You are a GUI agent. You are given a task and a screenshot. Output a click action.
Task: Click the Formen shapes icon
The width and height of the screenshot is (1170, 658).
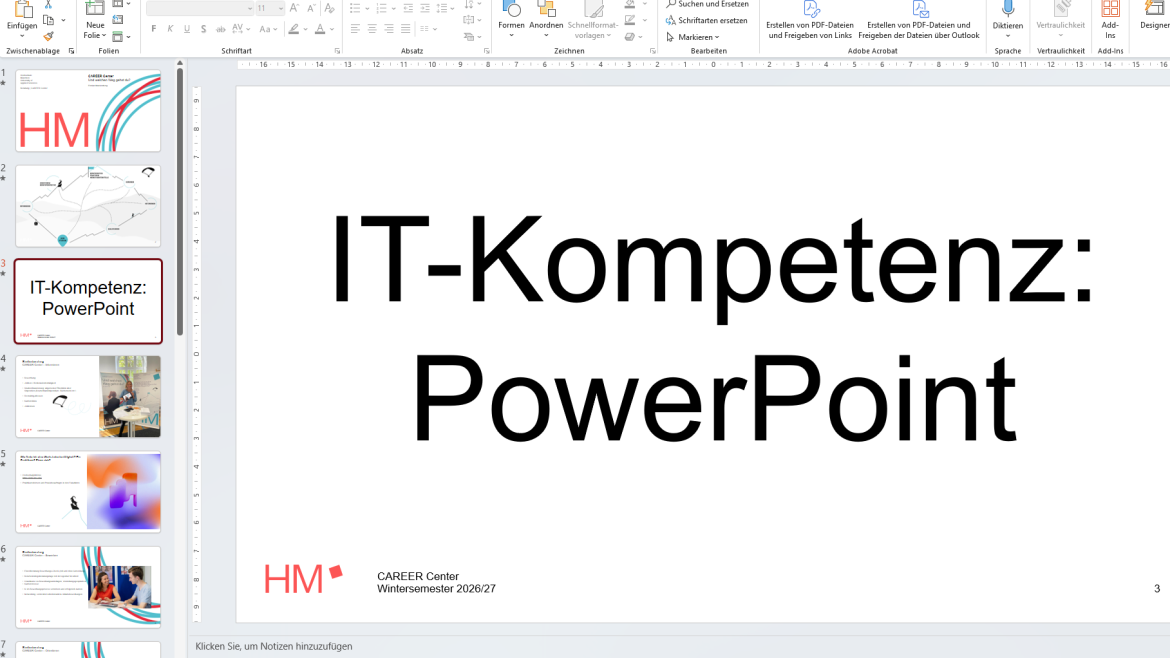pyautogui.click(x=511, y=9)
